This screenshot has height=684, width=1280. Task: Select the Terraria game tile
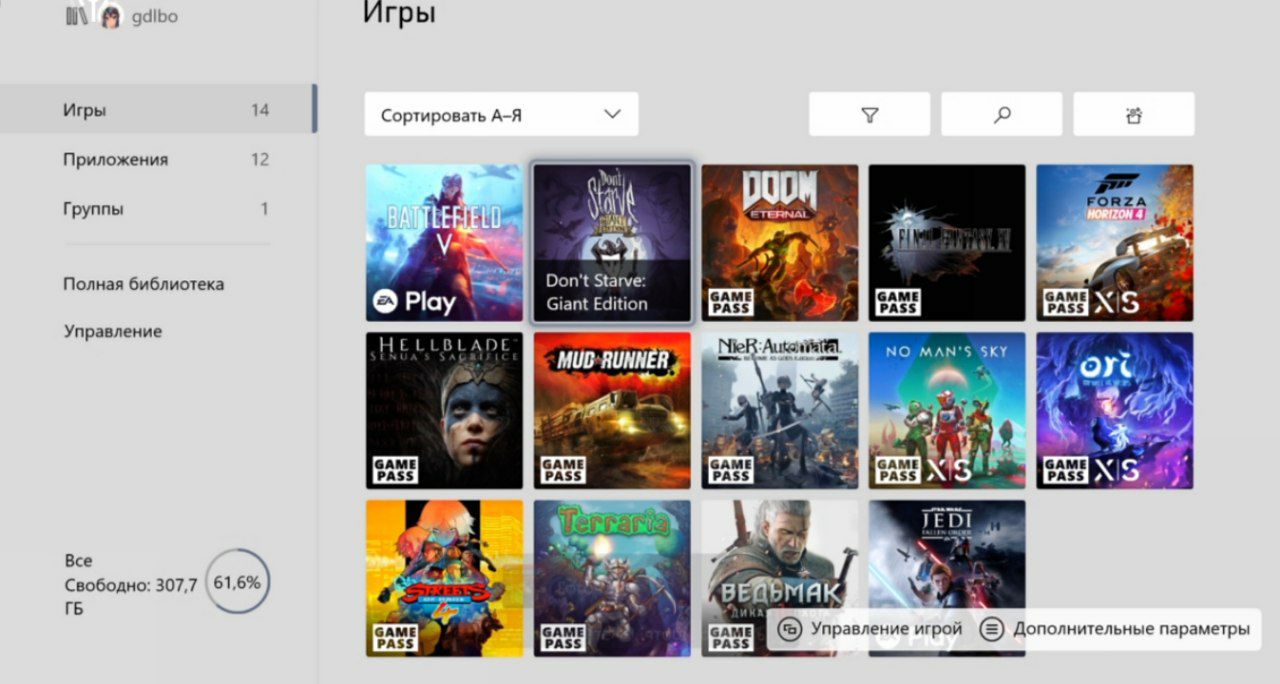pos(612,578)
